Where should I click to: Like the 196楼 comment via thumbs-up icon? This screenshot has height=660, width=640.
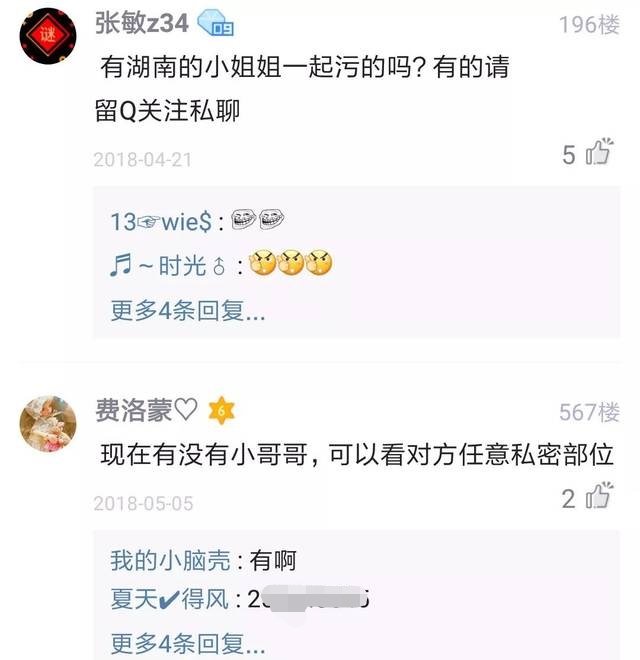point(599,152)
